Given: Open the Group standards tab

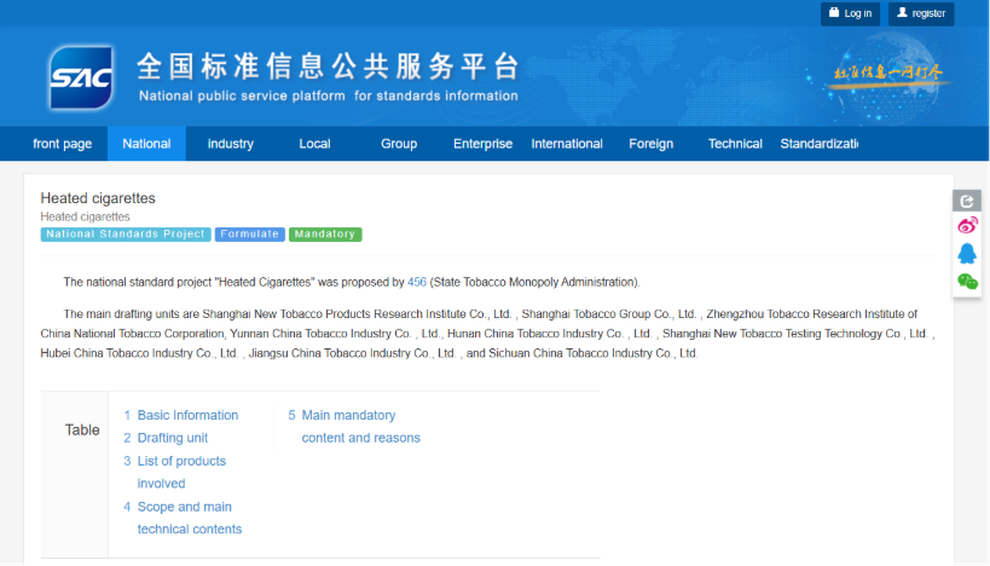Looking at the screenshot, I should (x=398, y=144).
